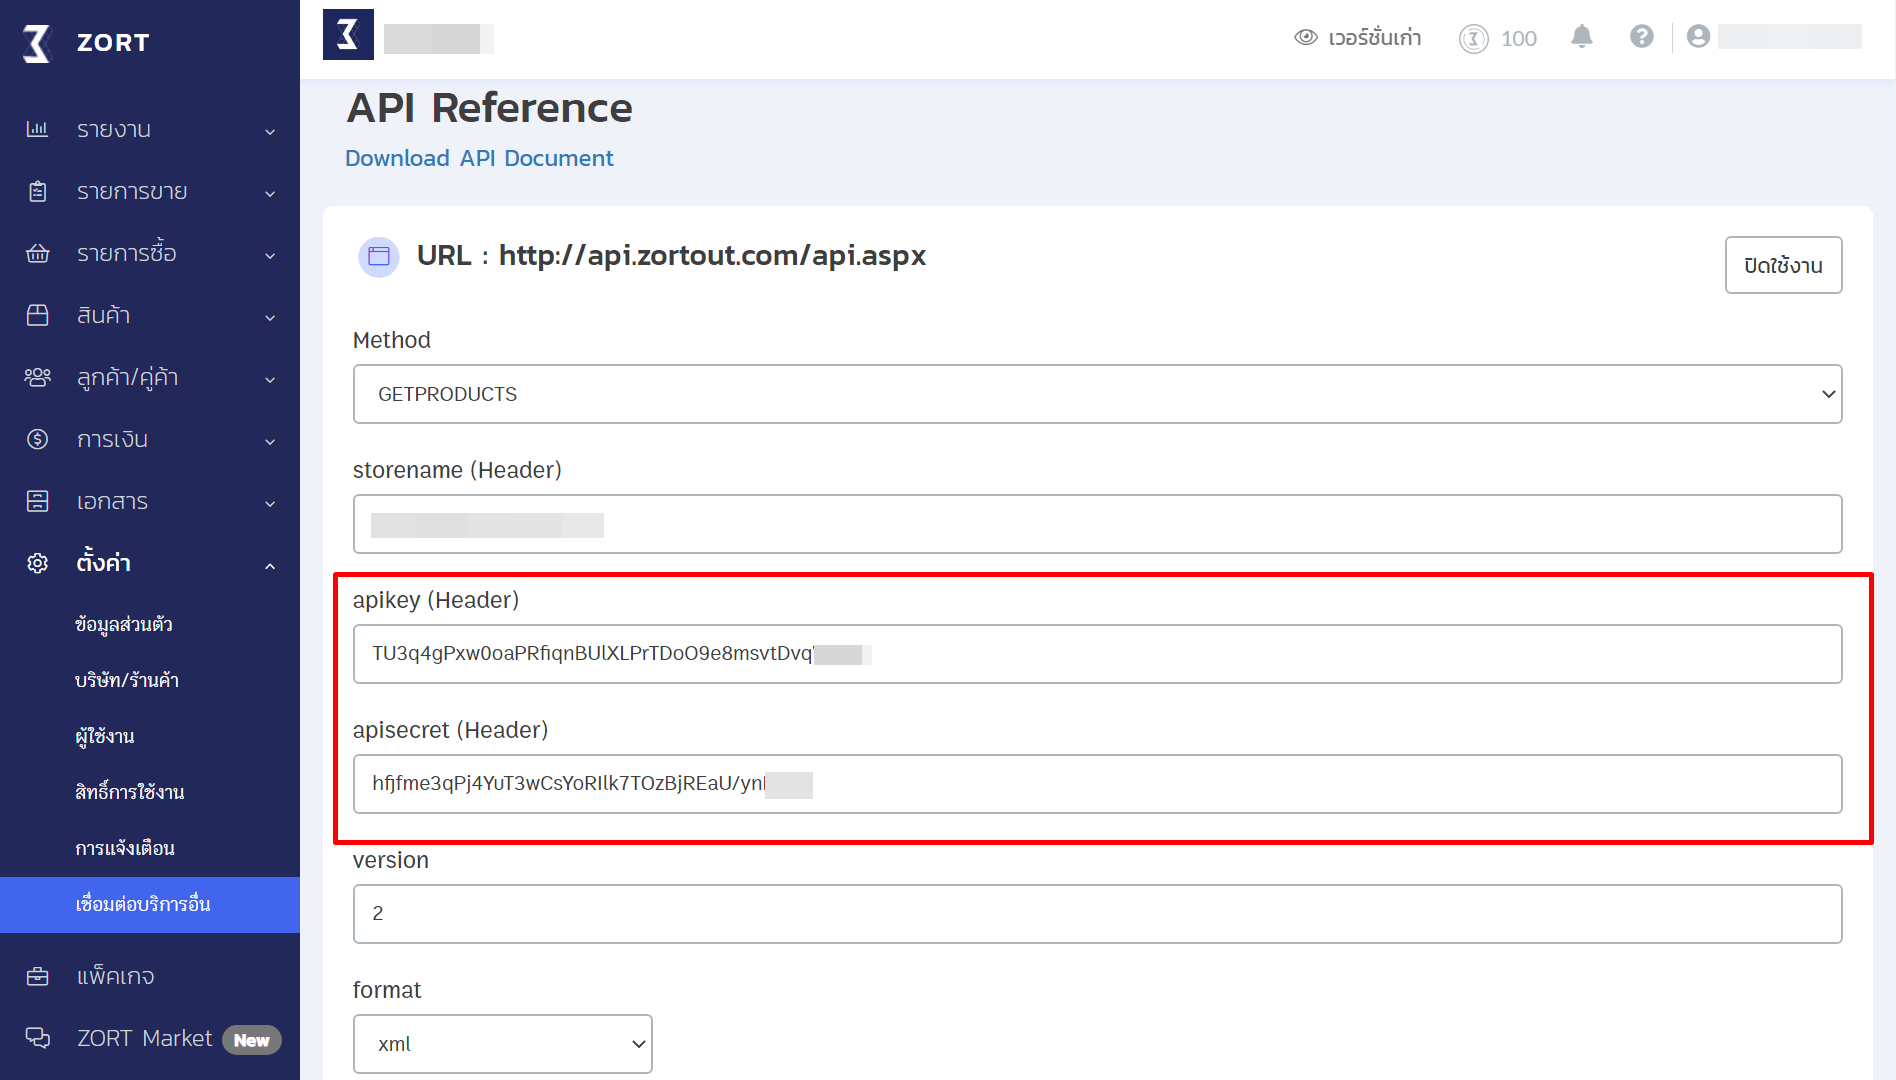Click the 100 credits balance

1518,39
